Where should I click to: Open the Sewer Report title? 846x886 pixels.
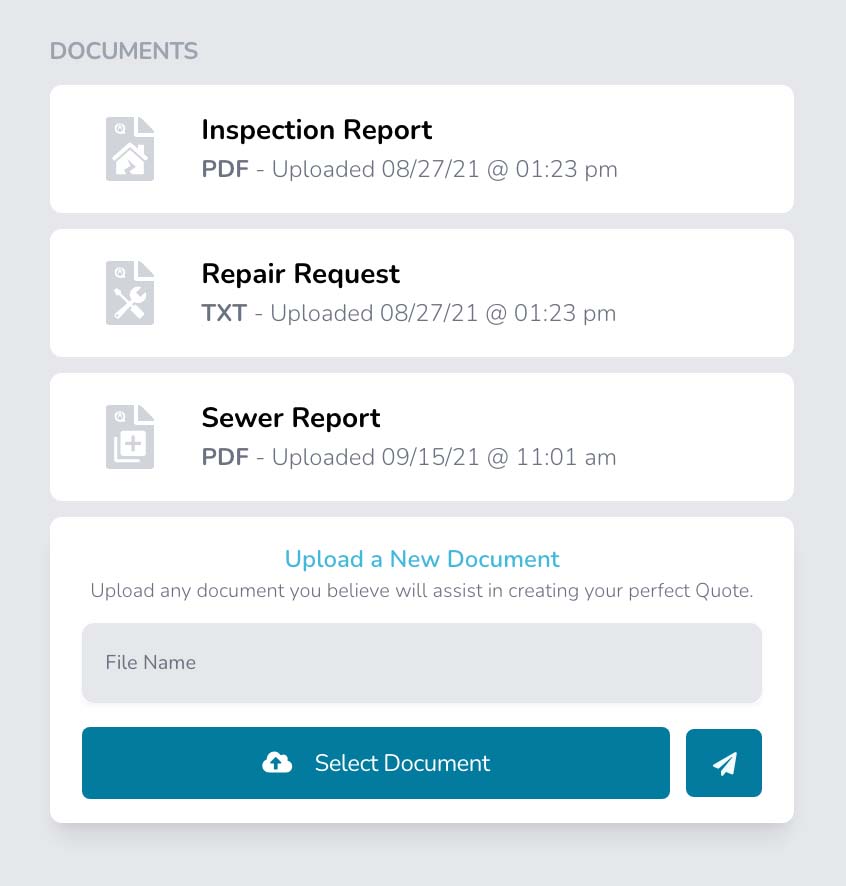291,418
